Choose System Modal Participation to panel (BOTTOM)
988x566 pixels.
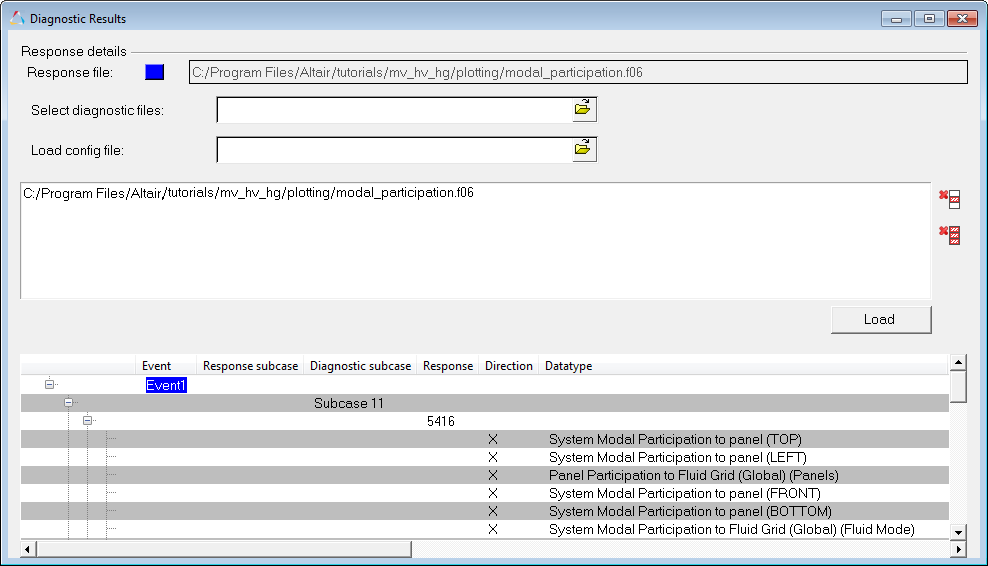pos(690,511)
